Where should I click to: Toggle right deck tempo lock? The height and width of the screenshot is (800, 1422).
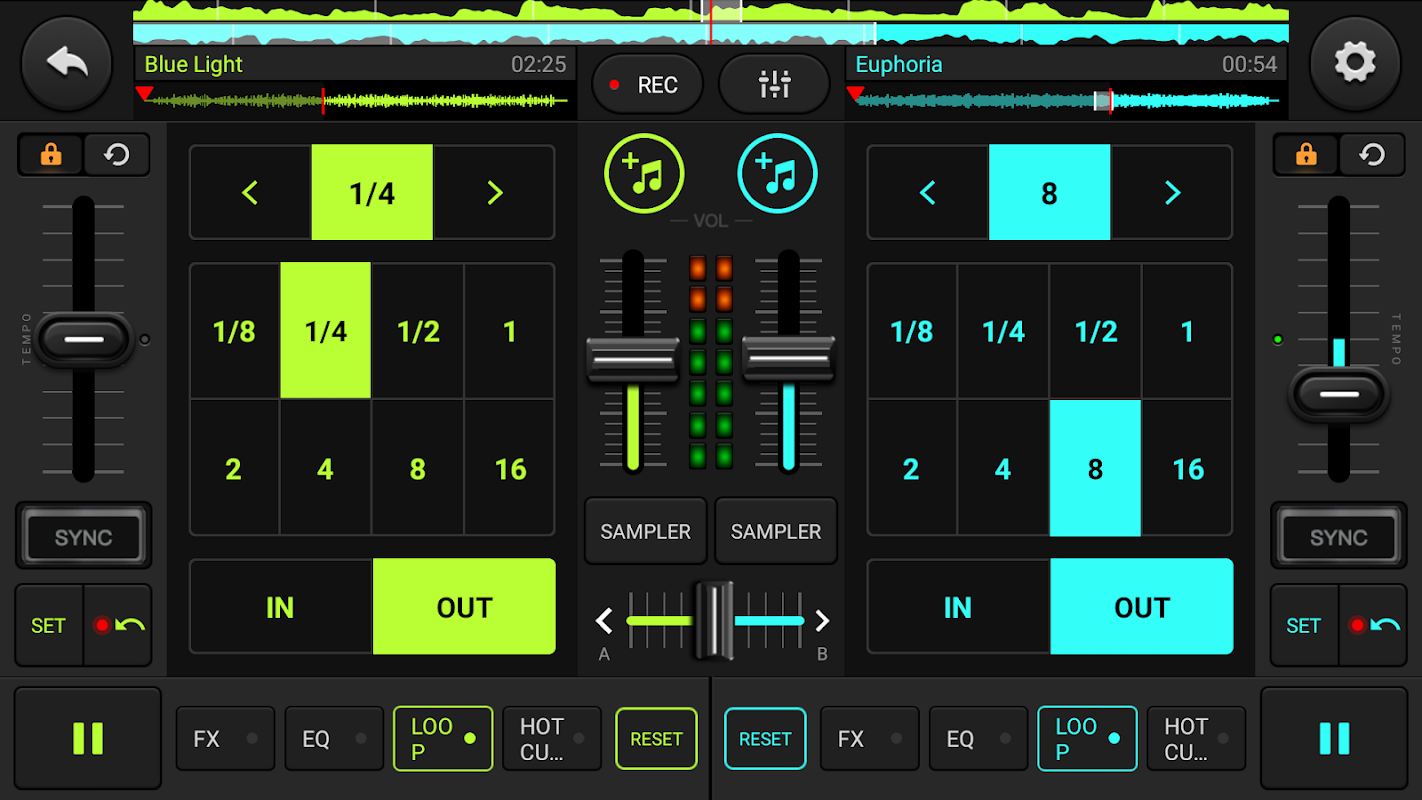(1305, 155)
